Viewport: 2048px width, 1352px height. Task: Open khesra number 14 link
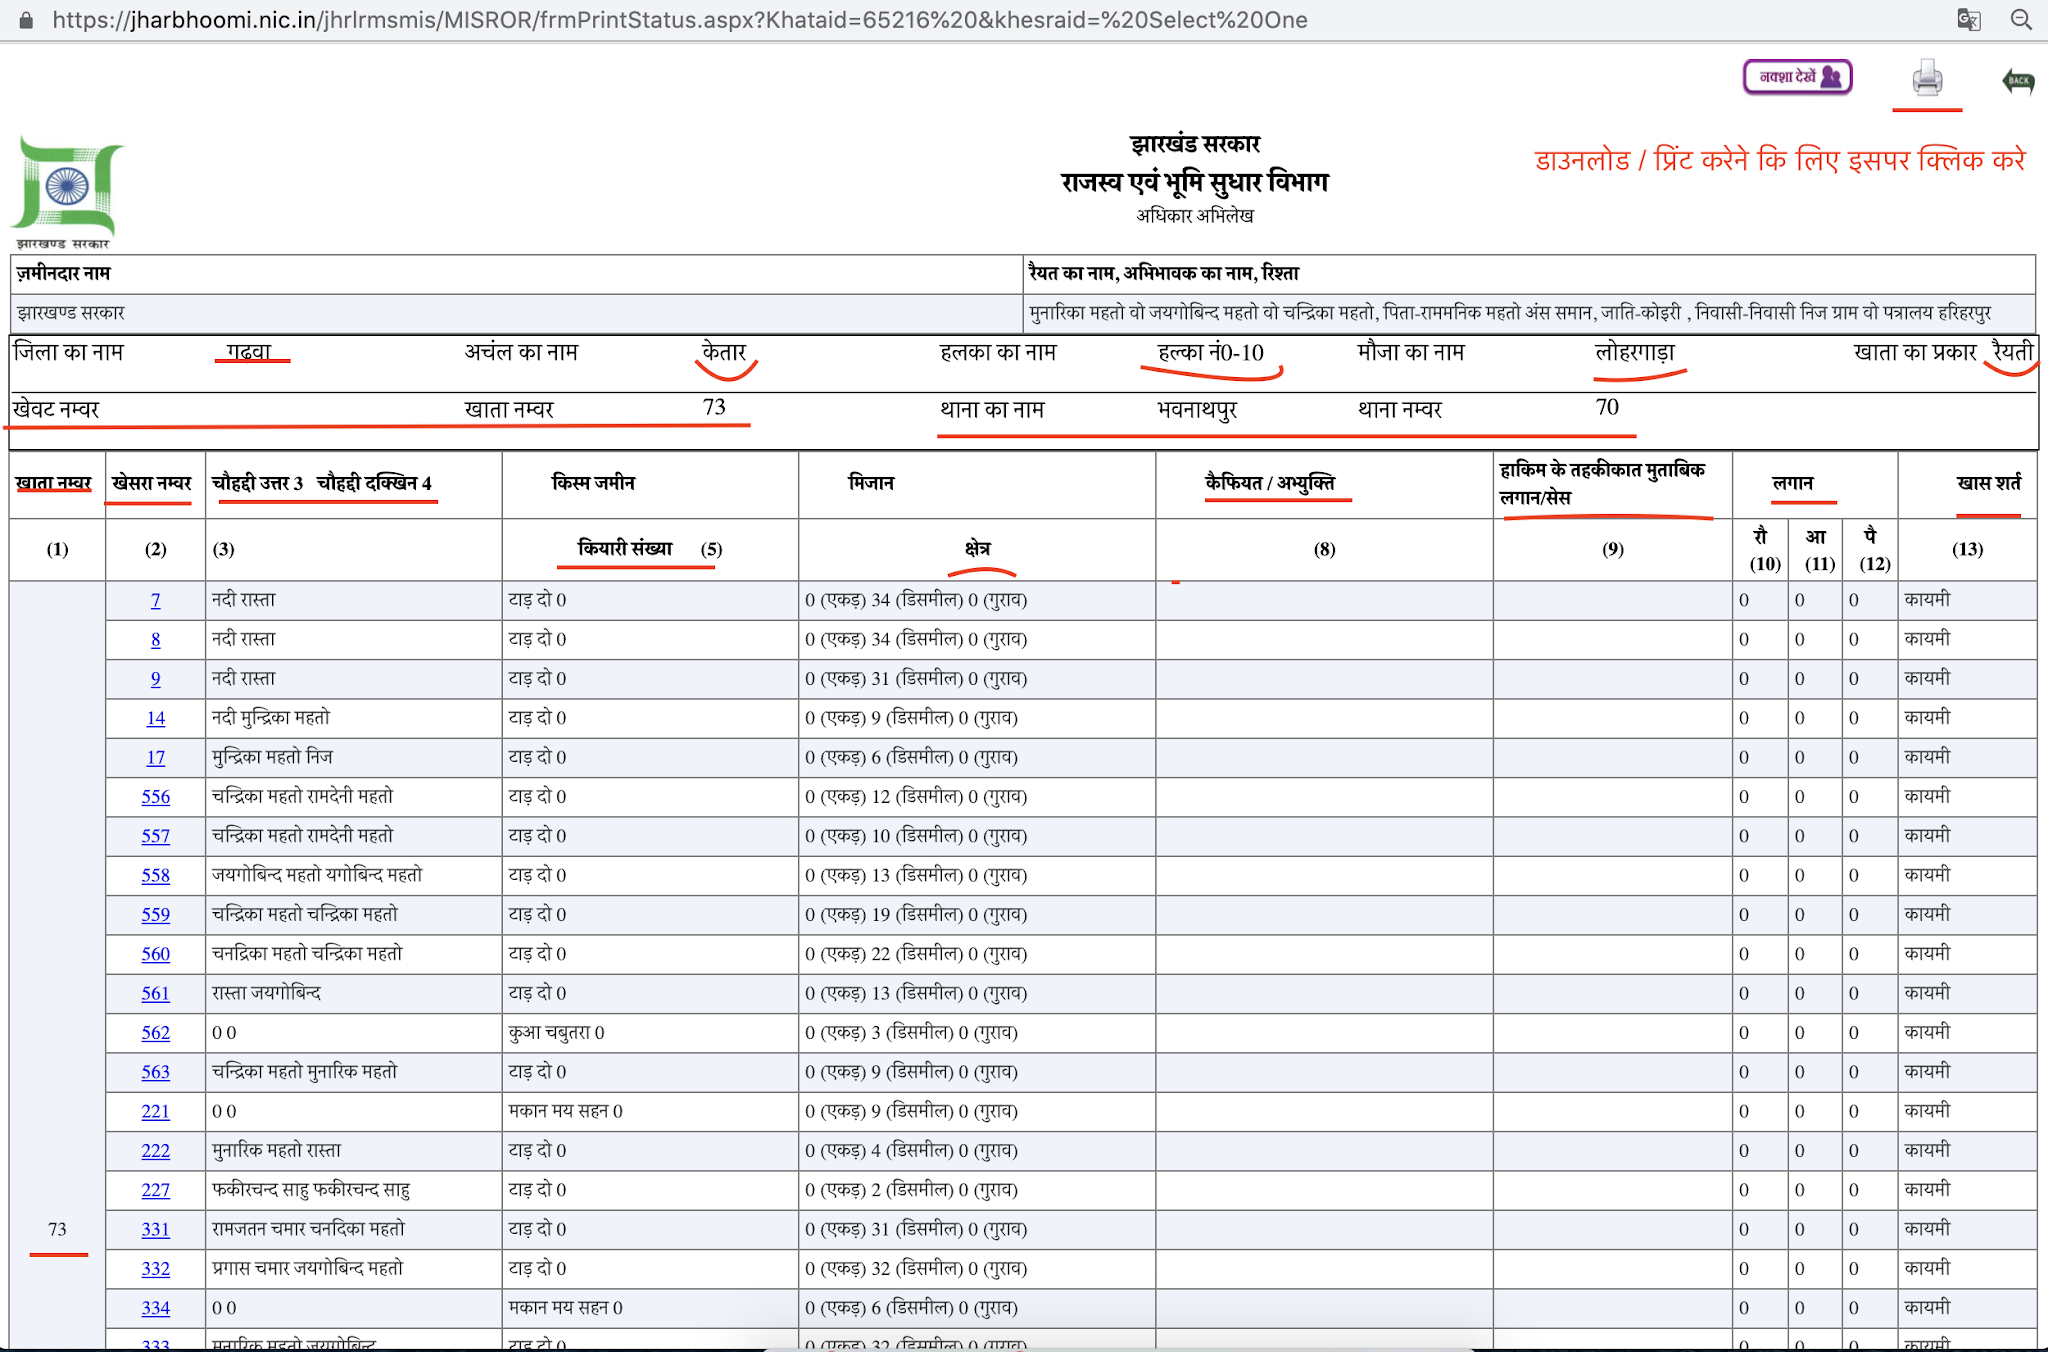click(155, 718)
